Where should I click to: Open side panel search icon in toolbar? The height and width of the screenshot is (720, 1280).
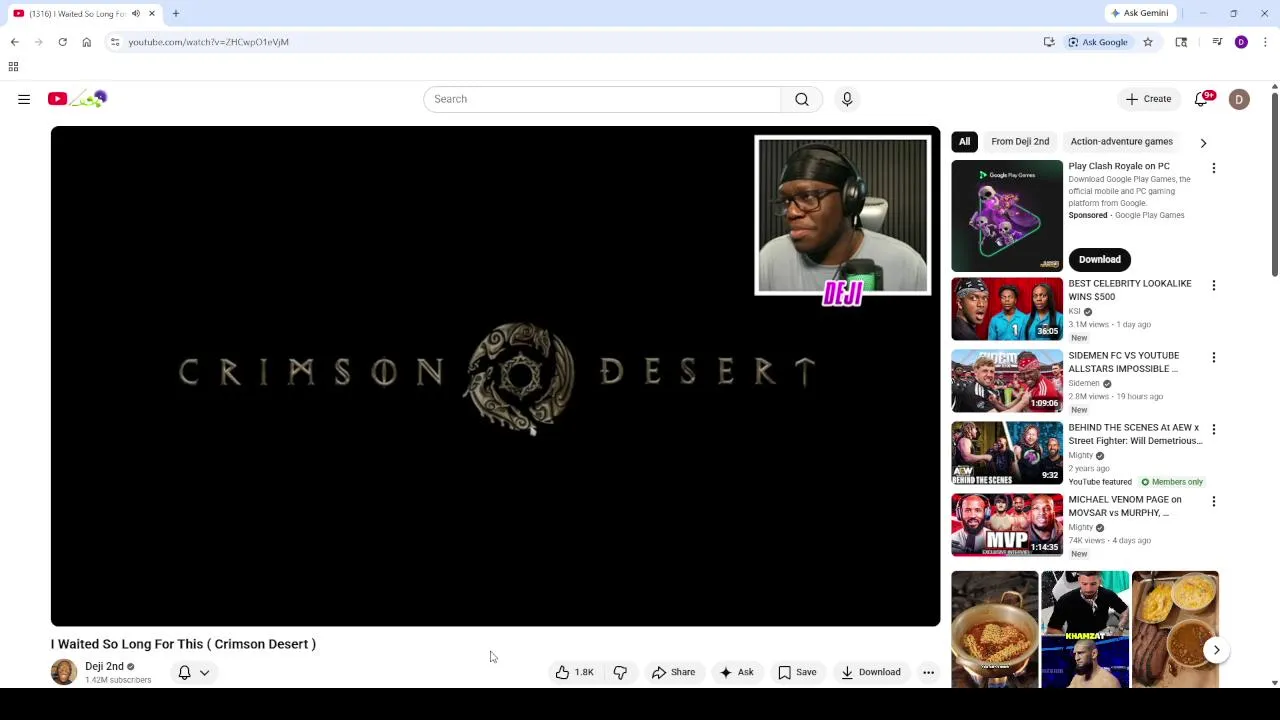click(x=1181, y=42)
